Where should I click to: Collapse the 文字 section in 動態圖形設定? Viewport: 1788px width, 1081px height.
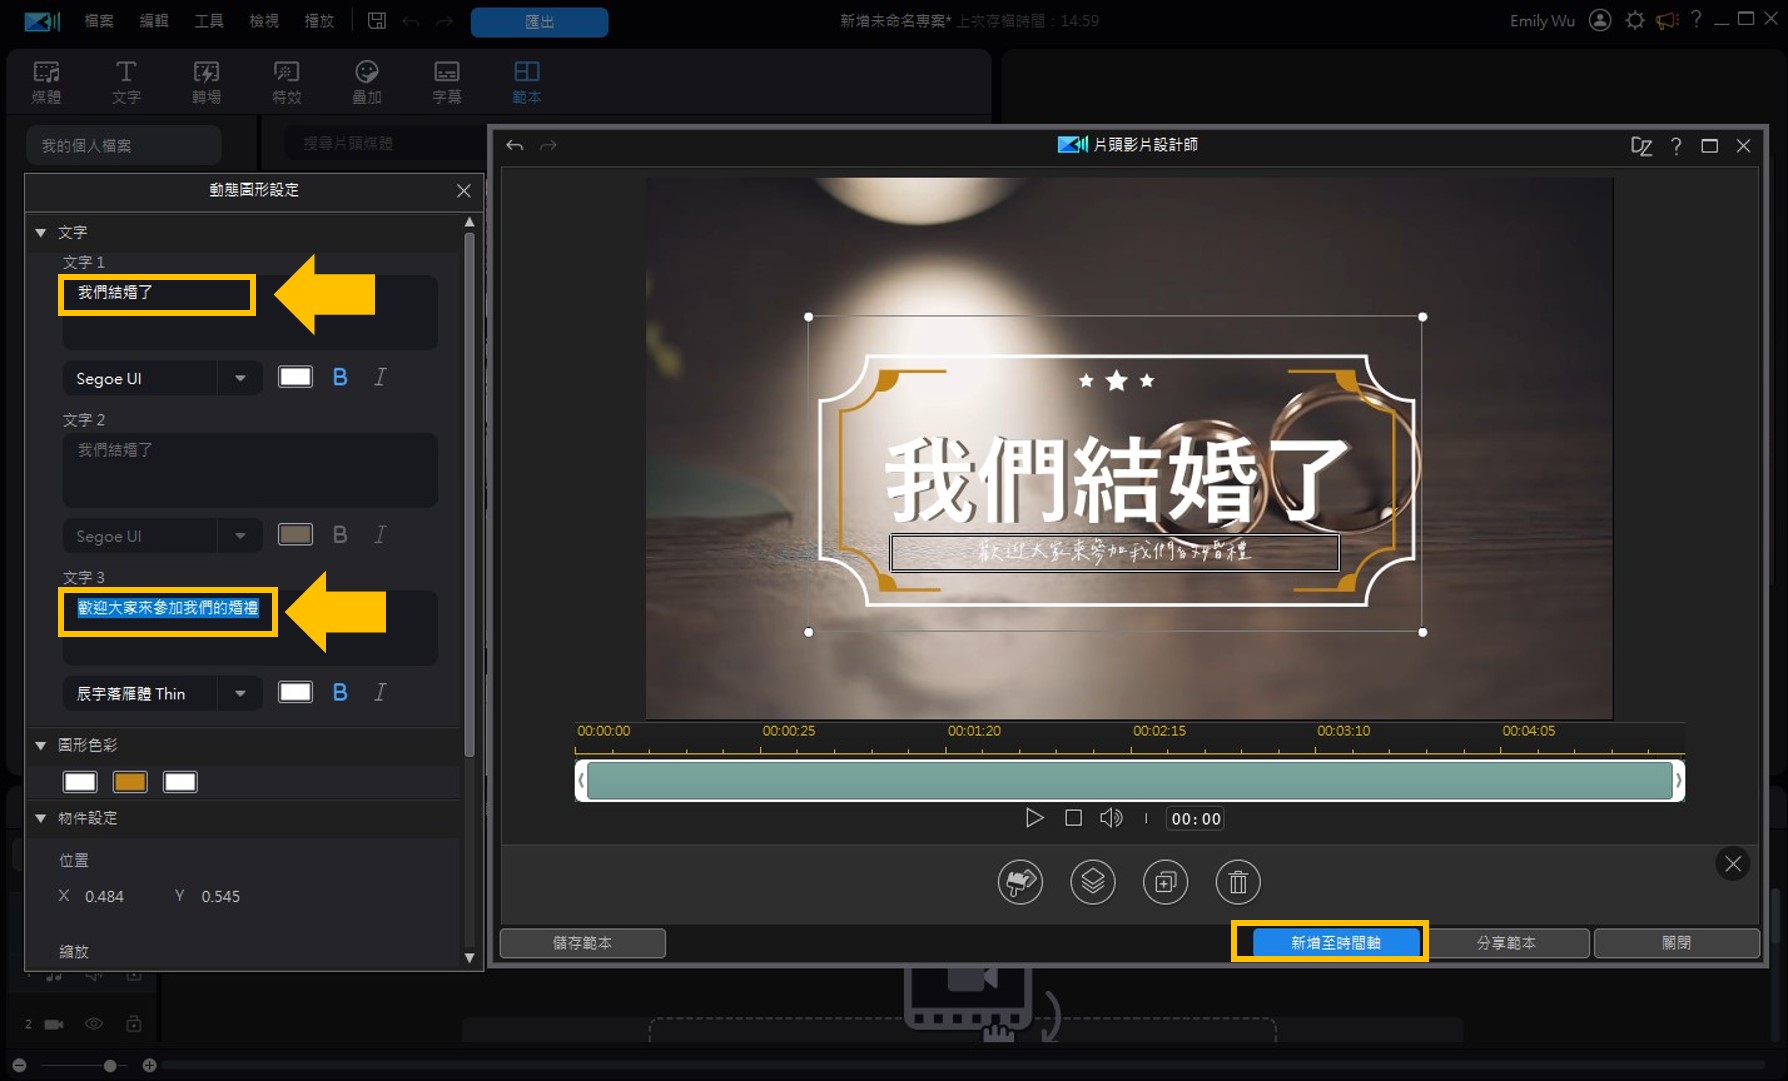[x=41, y=231]
